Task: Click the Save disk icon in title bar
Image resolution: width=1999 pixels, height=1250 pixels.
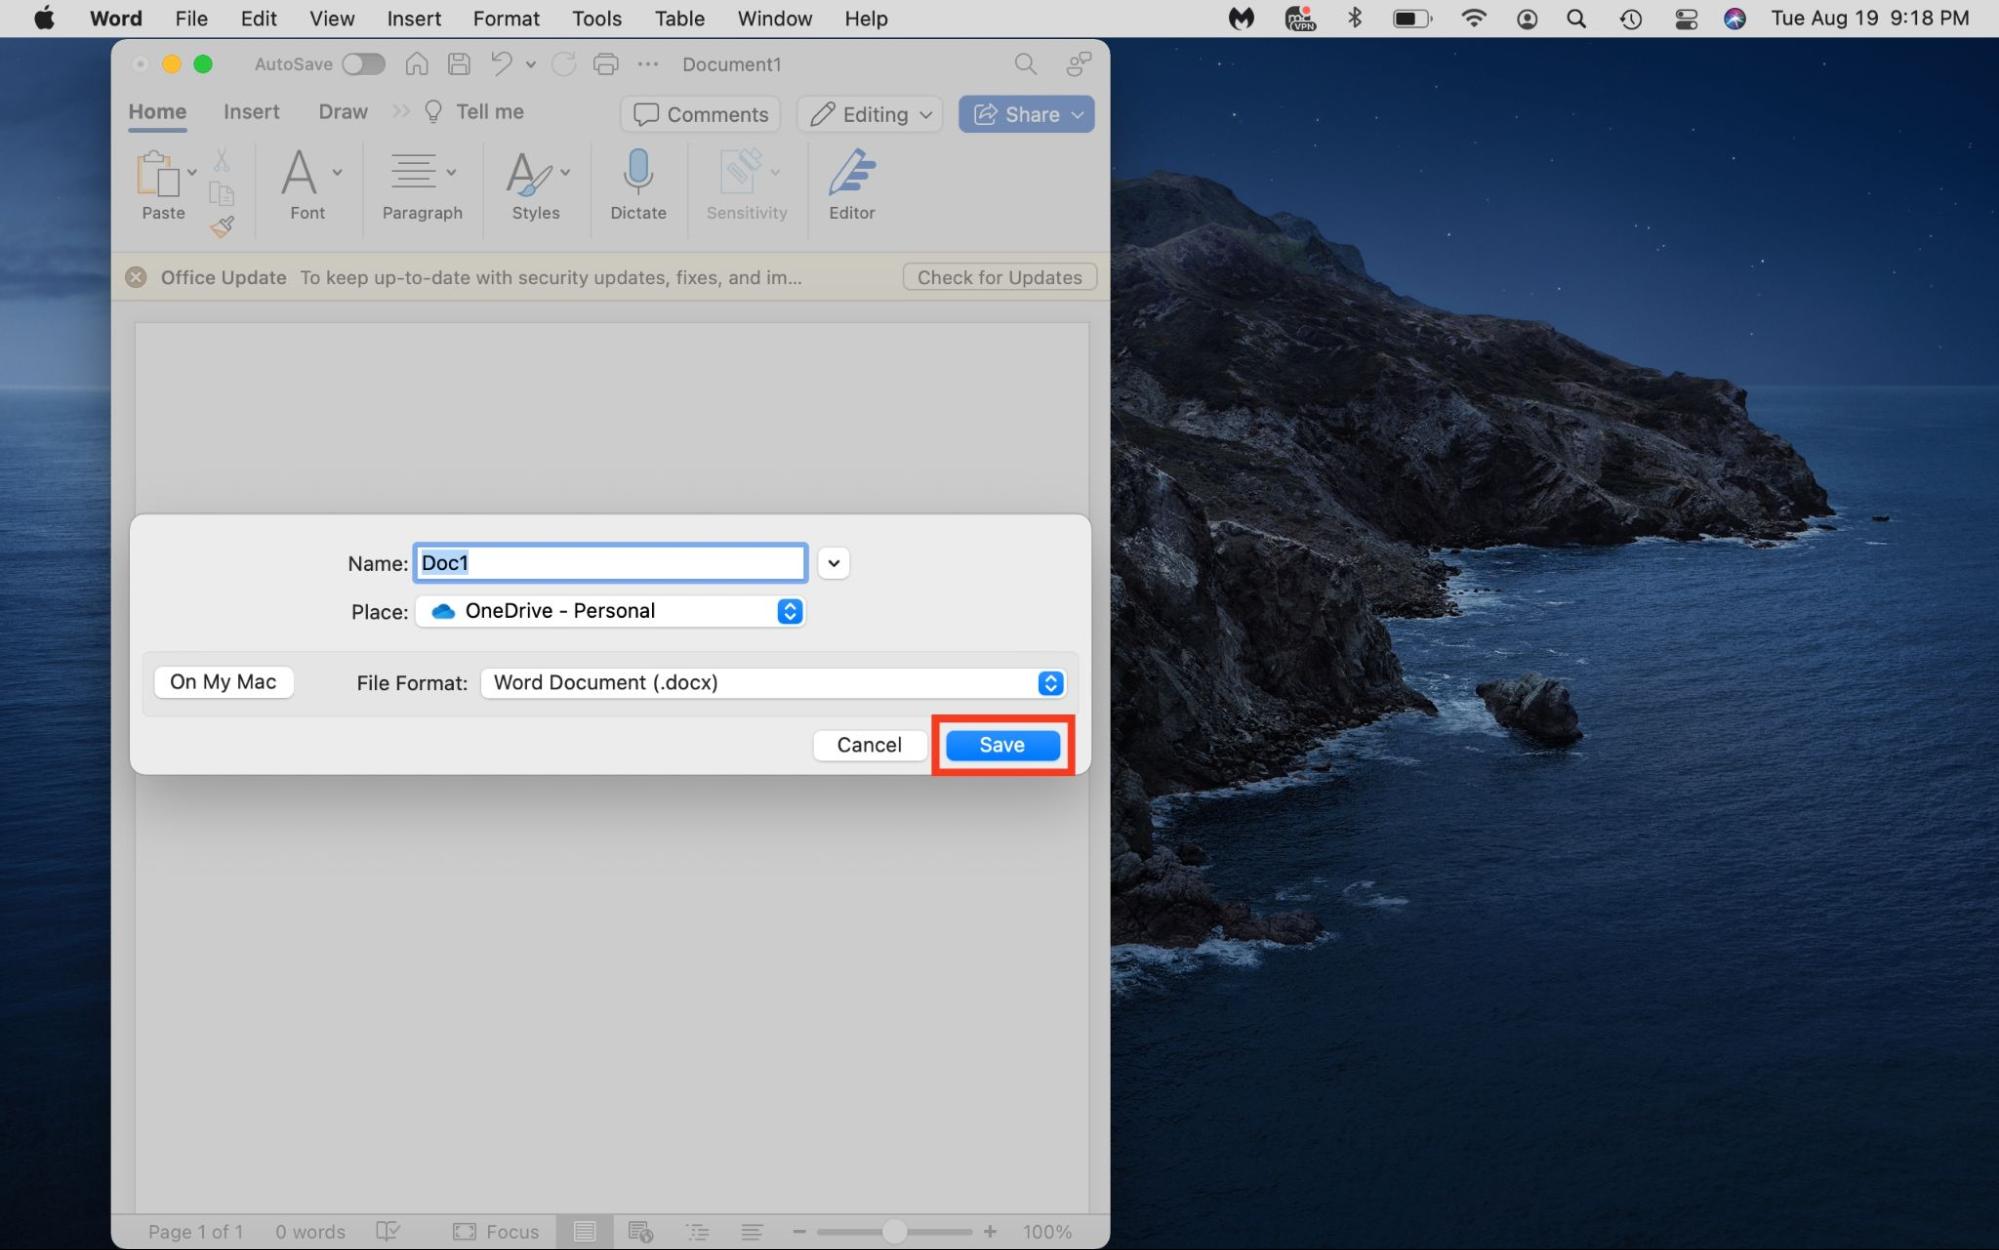Action: tap(458, 63)
